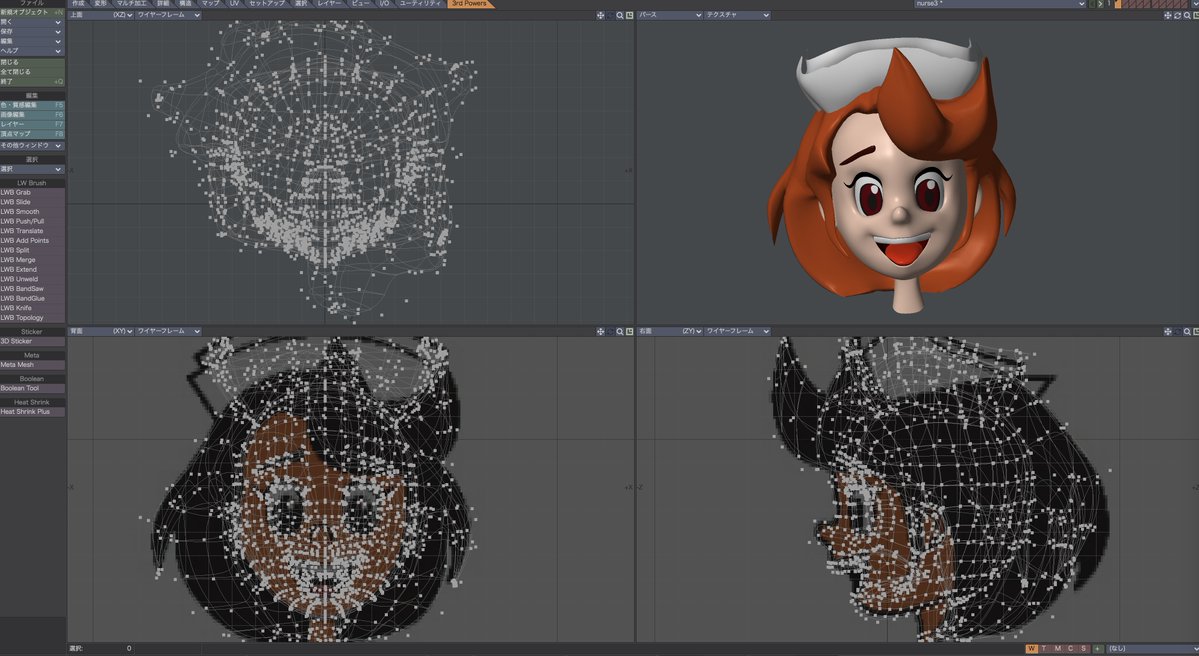1199x656 pixels.
Task: Select the orange active layer slot
Action: click(1117, 4)
